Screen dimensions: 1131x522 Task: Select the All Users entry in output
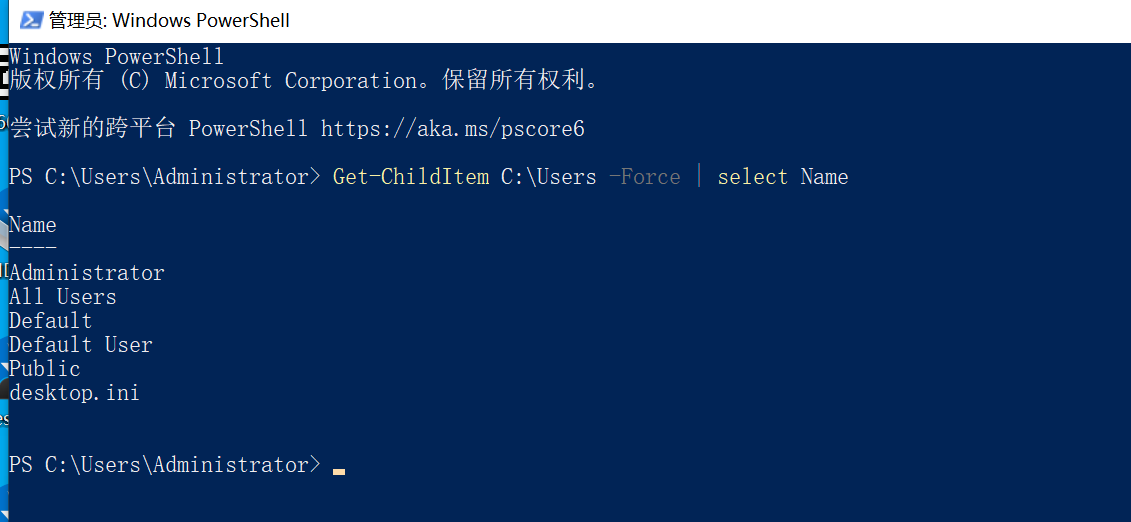(63, 297)
